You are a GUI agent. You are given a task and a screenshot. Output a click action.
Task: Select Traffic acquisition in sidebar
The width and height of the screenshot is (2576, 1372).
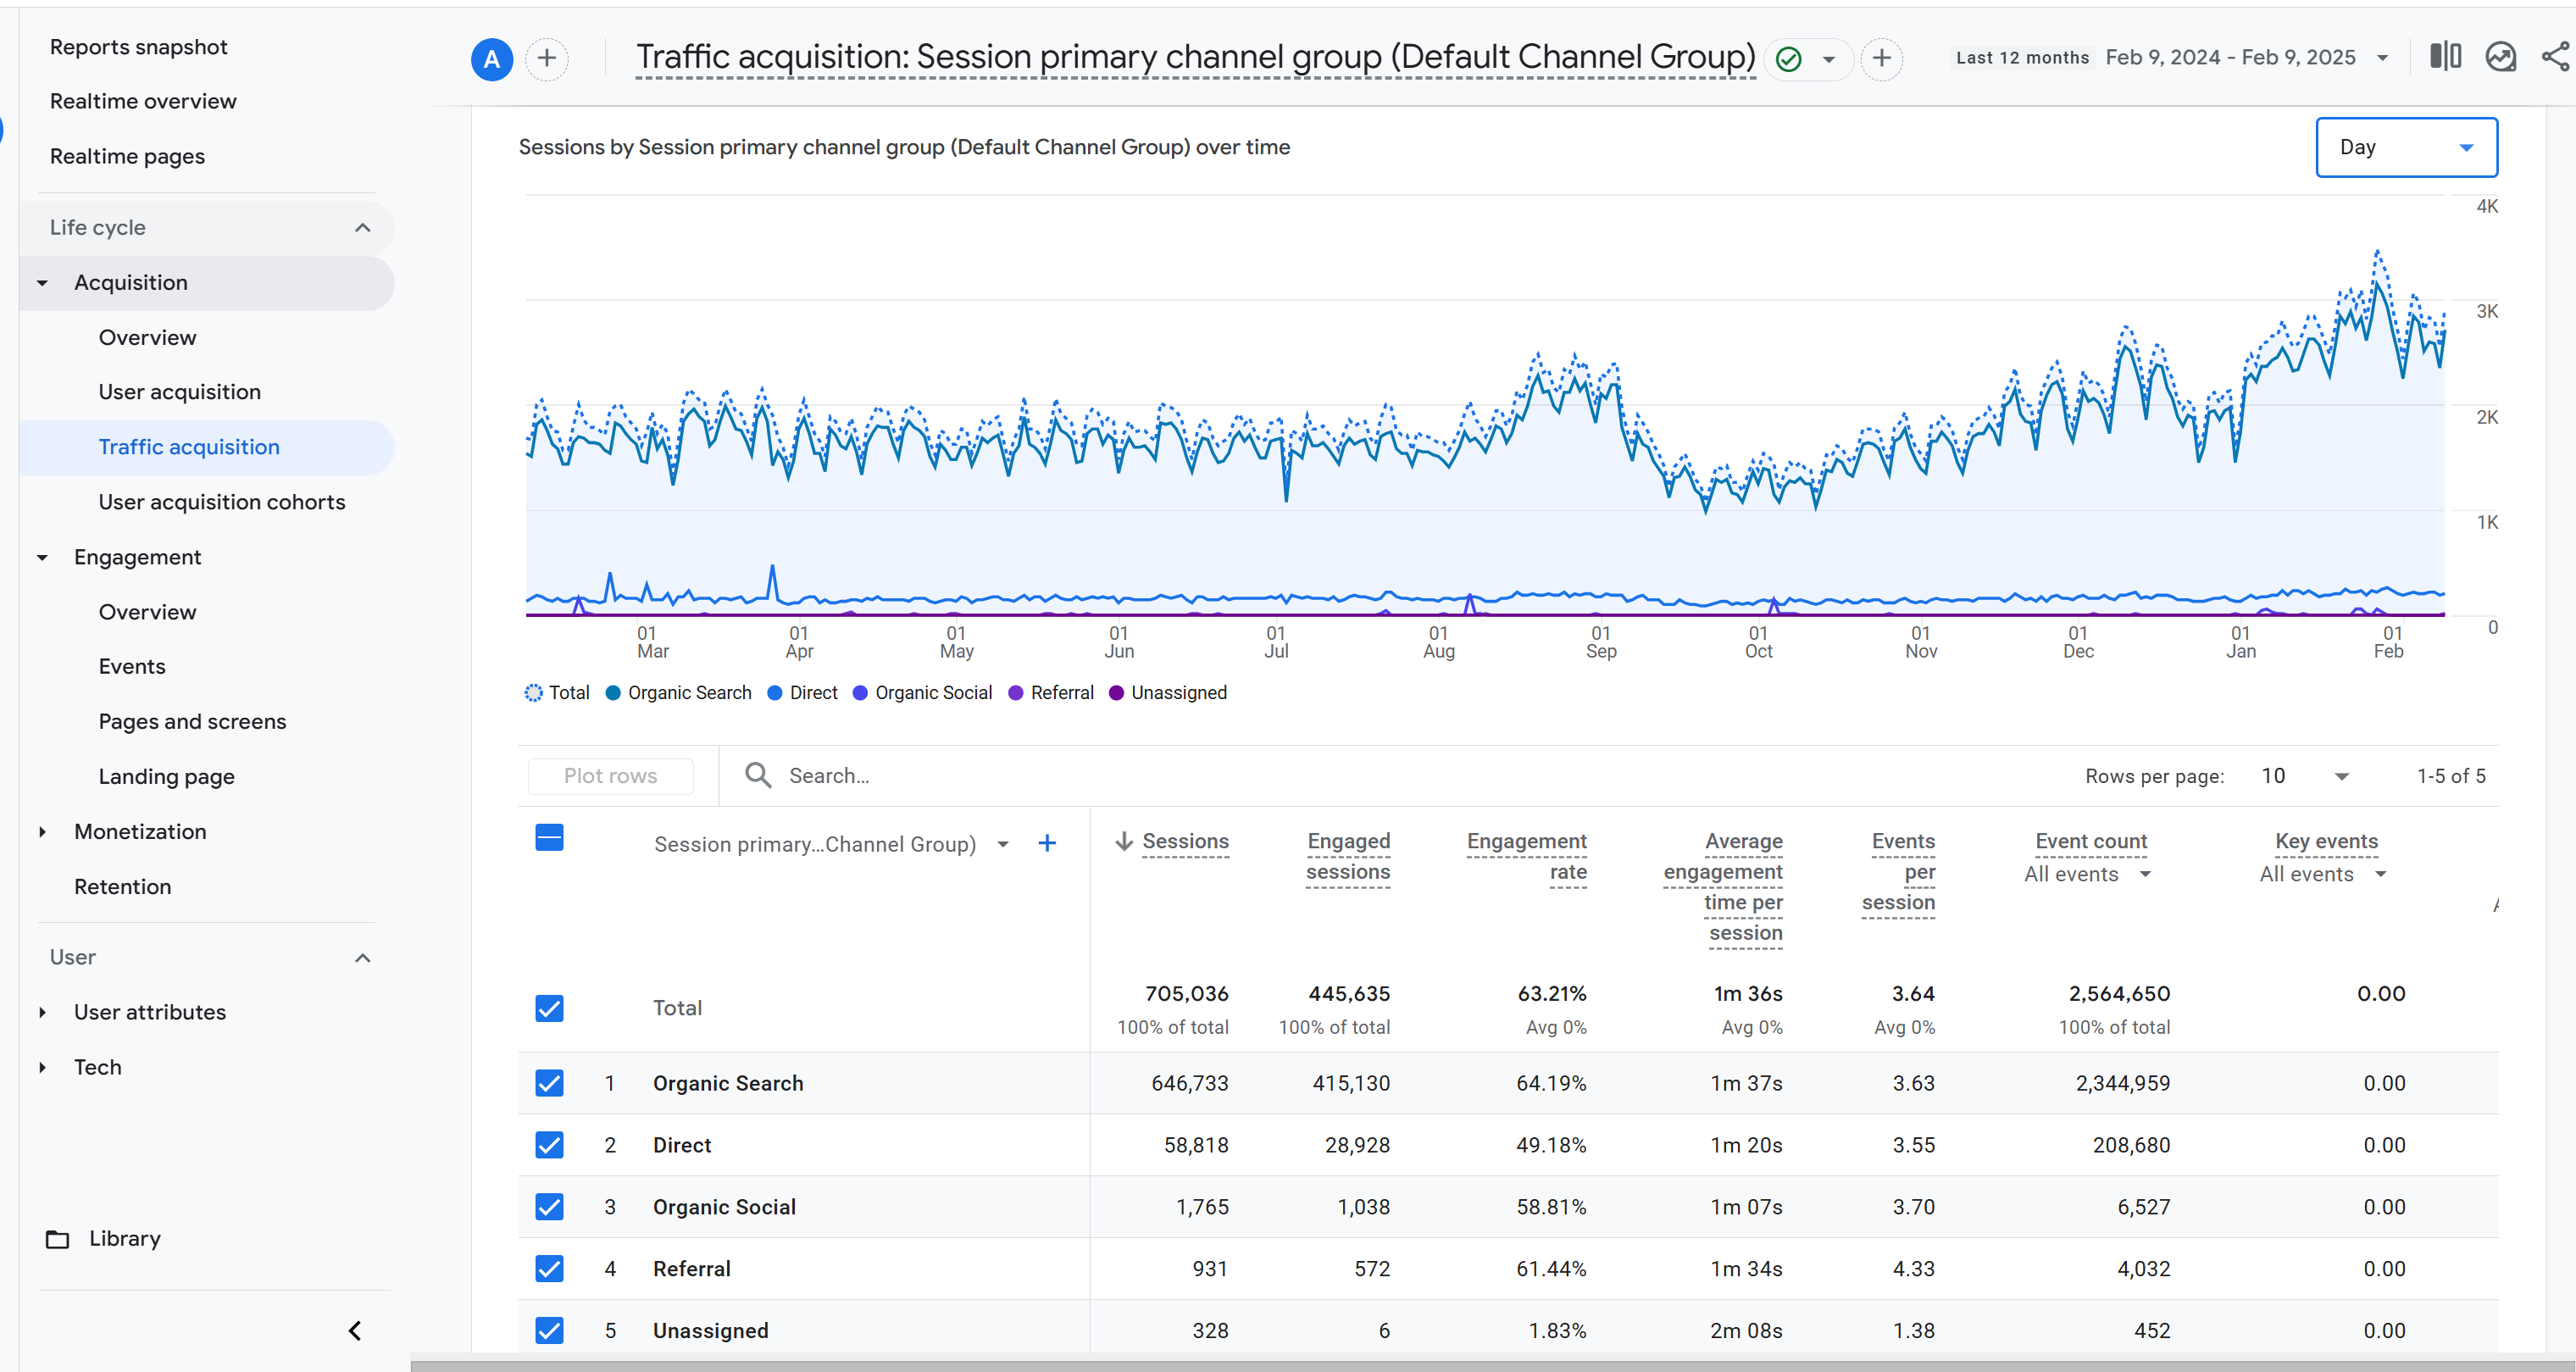189,447
